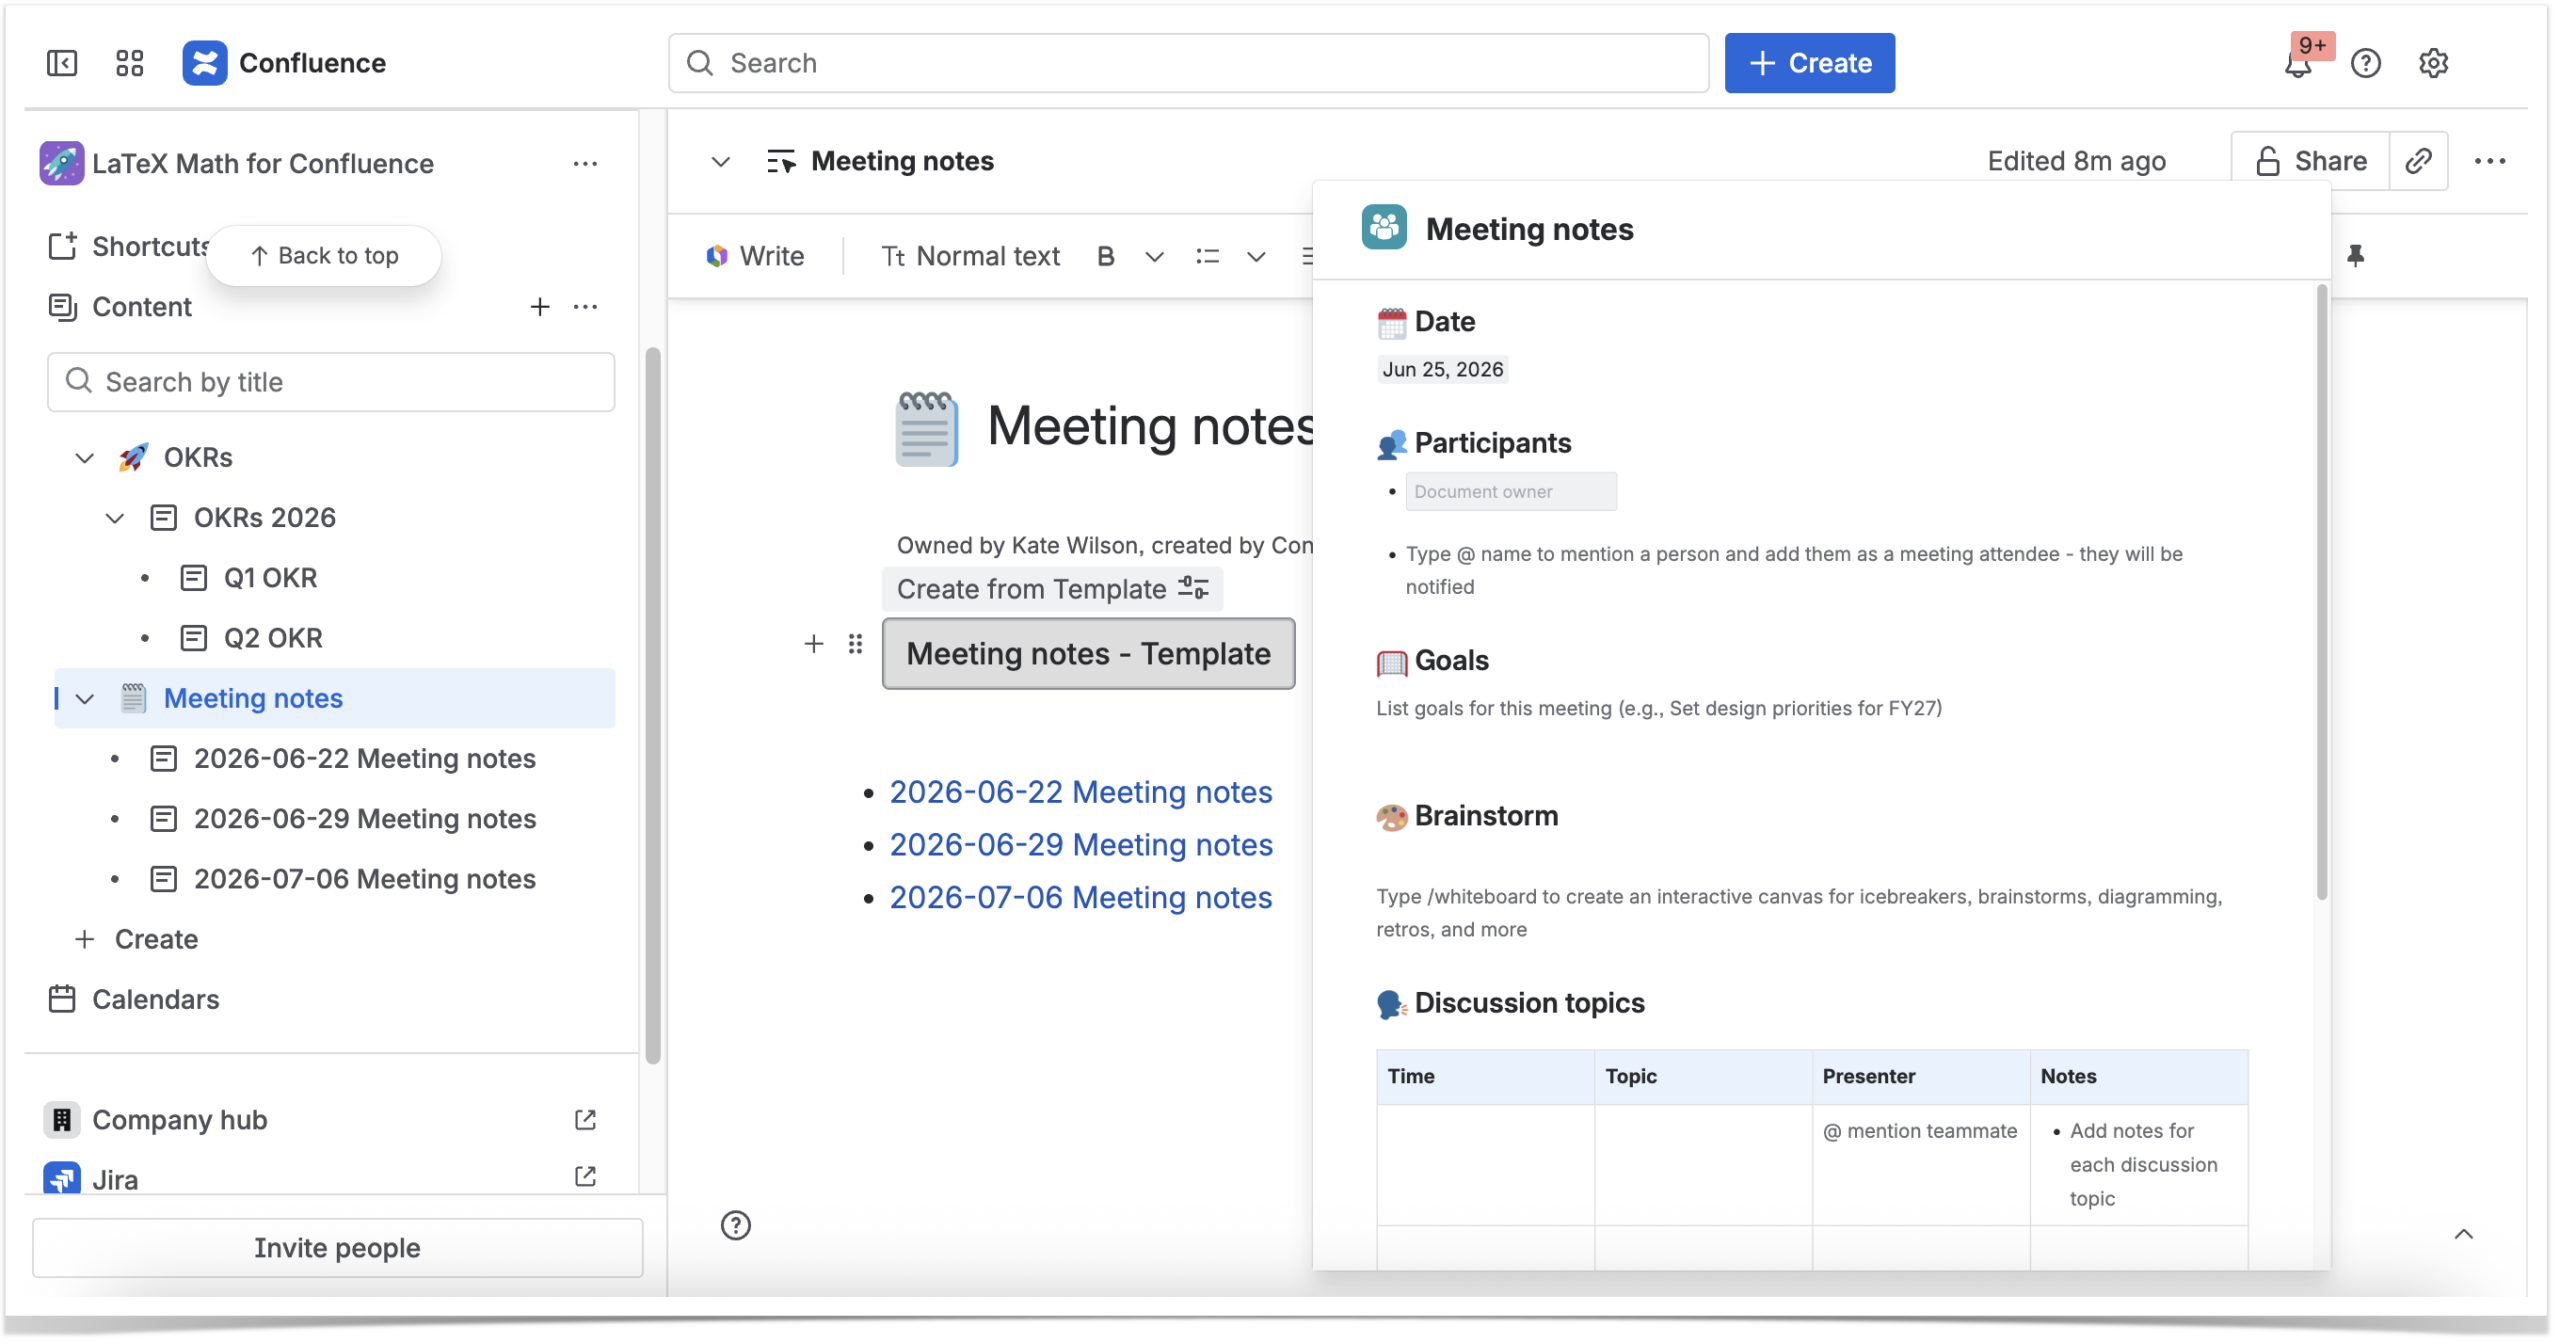Collapse the sidebar using the panel icon

[62, 63]
